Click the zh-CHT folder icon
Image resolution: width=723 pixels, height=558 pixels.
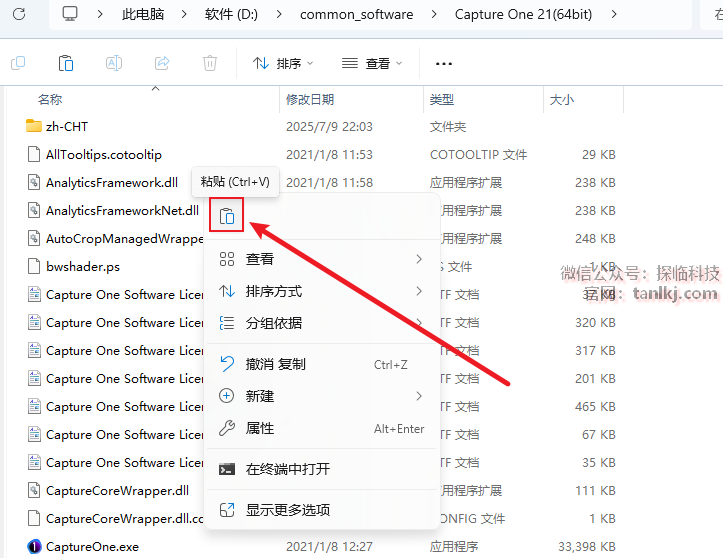pyautogui.click(x=34, y=126)
